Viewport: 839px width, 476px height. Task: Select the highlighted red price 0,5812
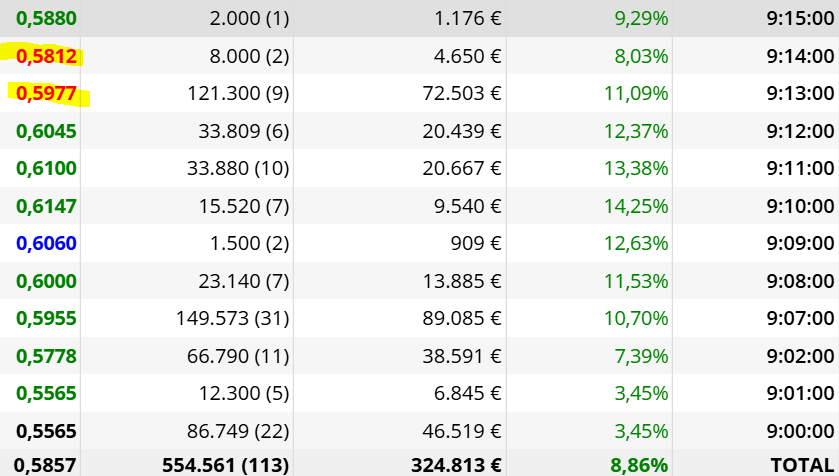click(46, 56)
